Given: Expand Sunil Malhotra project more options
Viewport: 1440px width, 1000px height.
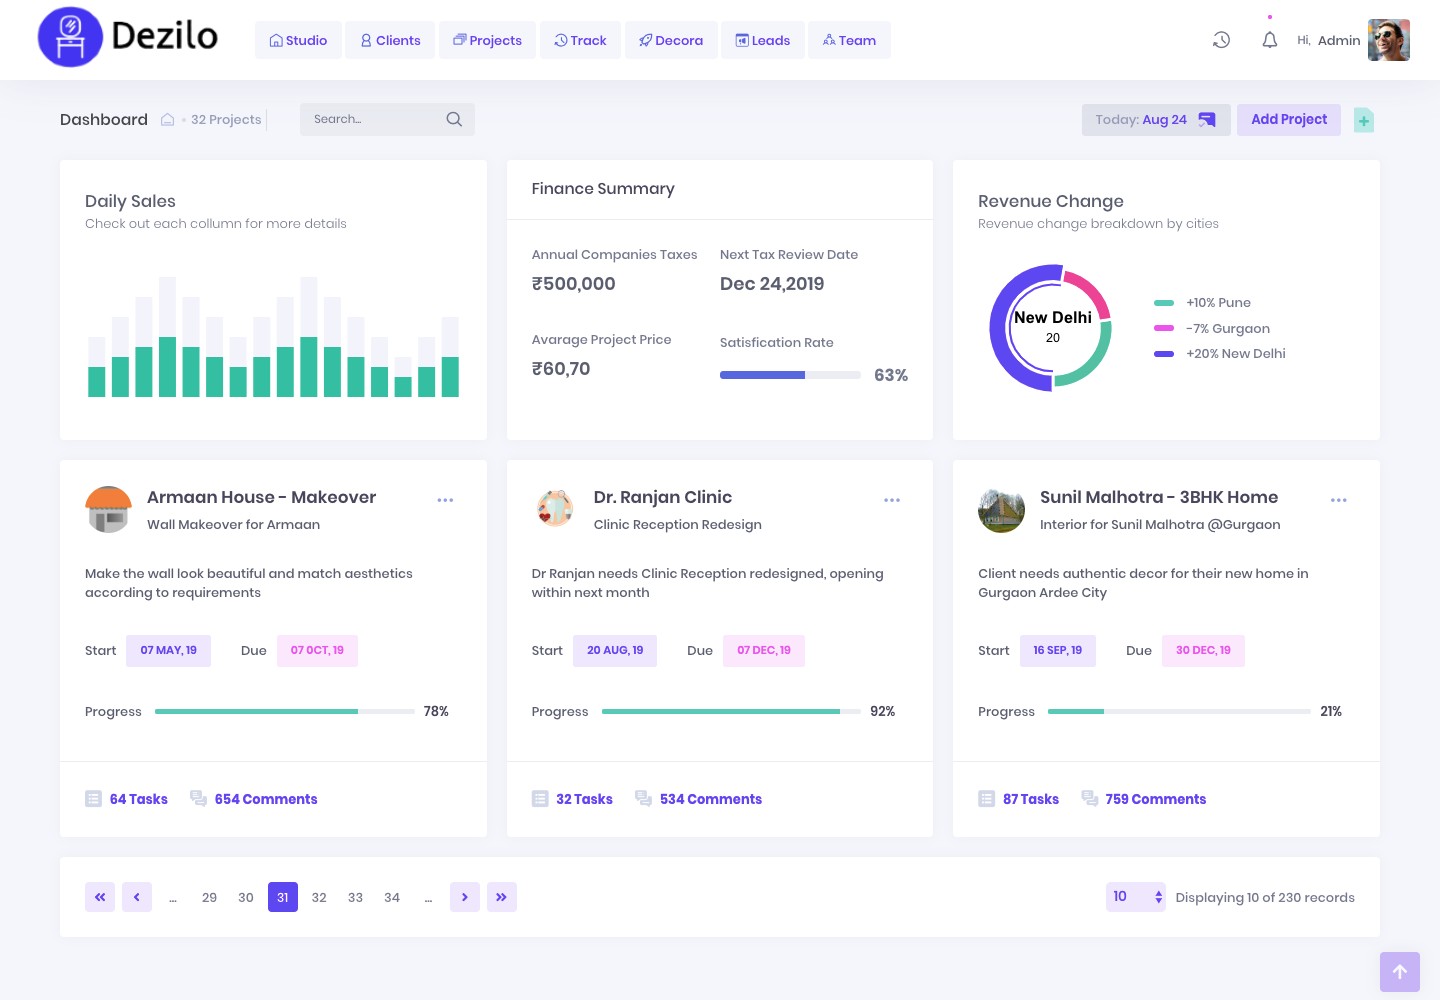Looking at the screenshot, I should pyautogui.click(x=1338, y=500).
